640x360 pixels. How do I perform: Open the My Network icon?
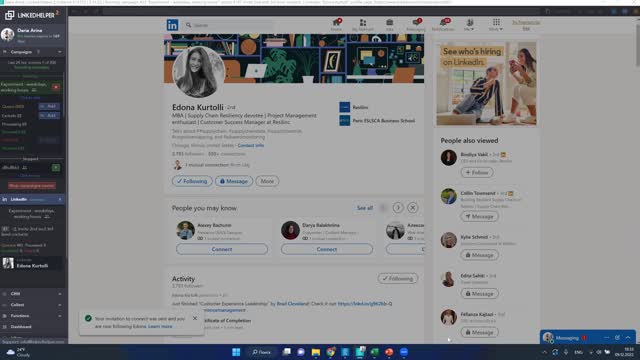pyautogui.click(x=363, y=24)
